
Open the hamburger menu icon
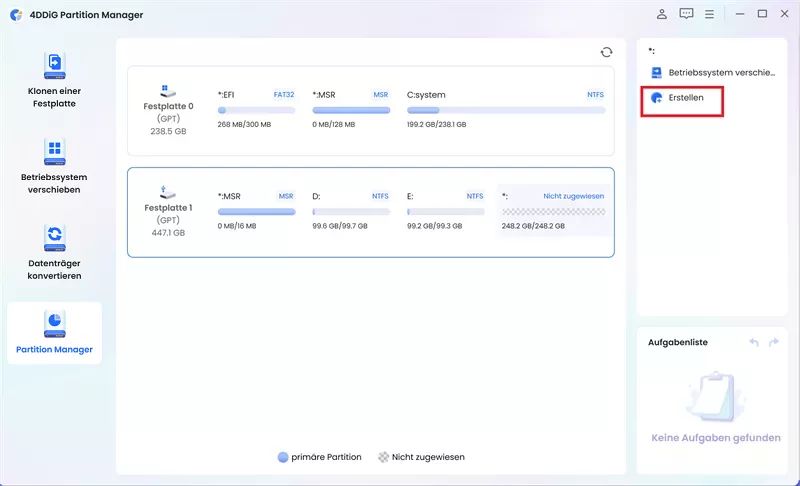tap(709, 14)
